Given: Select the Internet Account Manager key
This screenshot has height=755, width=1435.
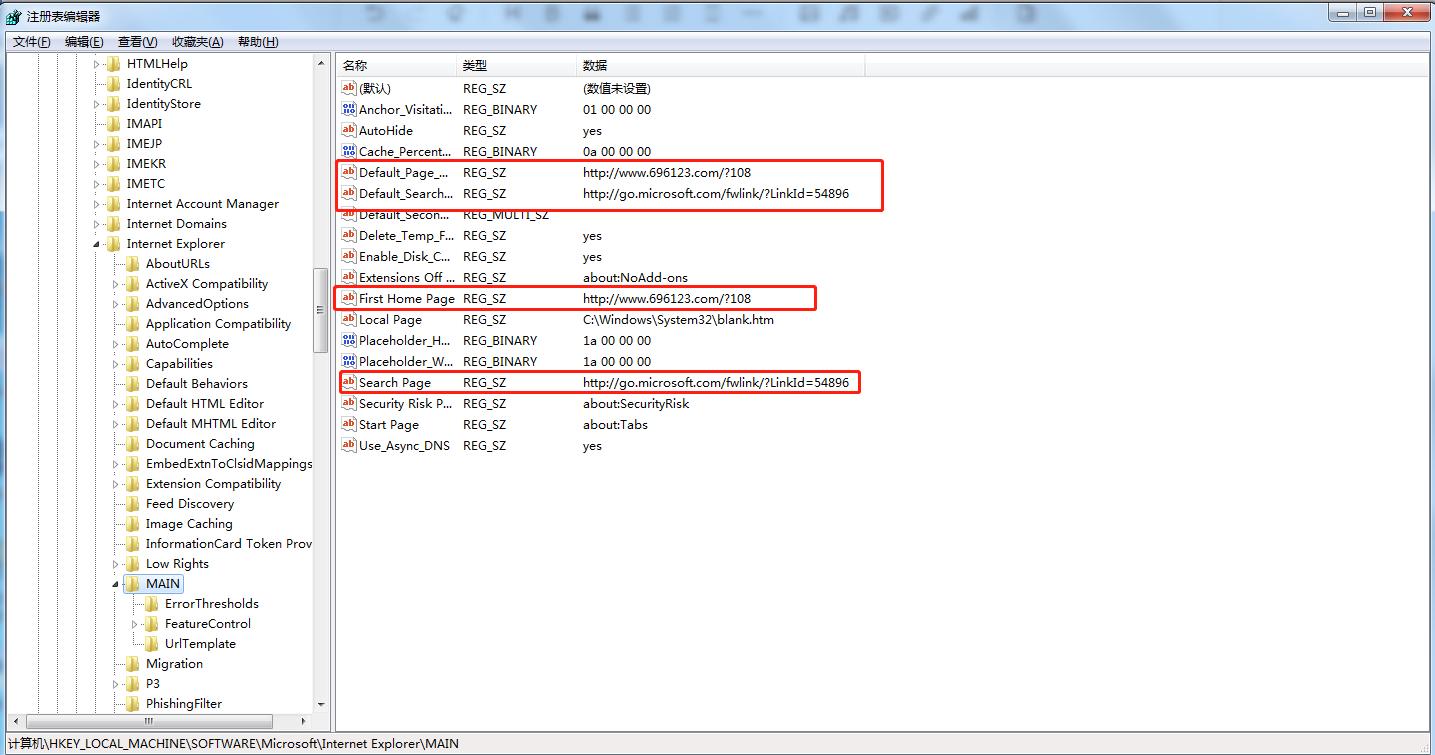Looking at the screenshot, I should click(x=203, y=203).
